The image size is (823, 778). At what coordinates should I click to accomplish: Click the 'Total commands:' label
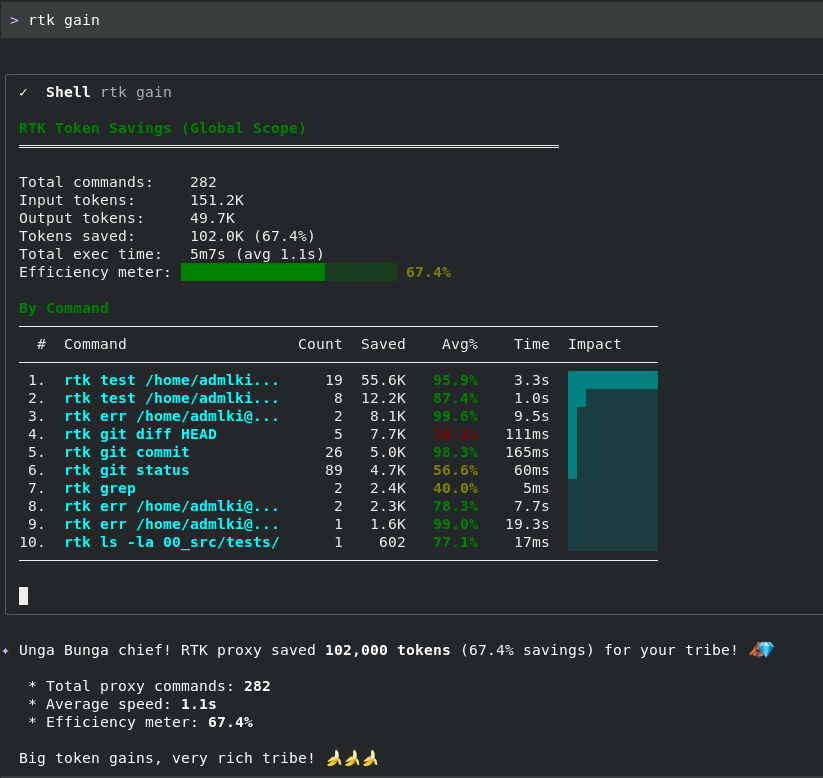click(x=86, y=182)
